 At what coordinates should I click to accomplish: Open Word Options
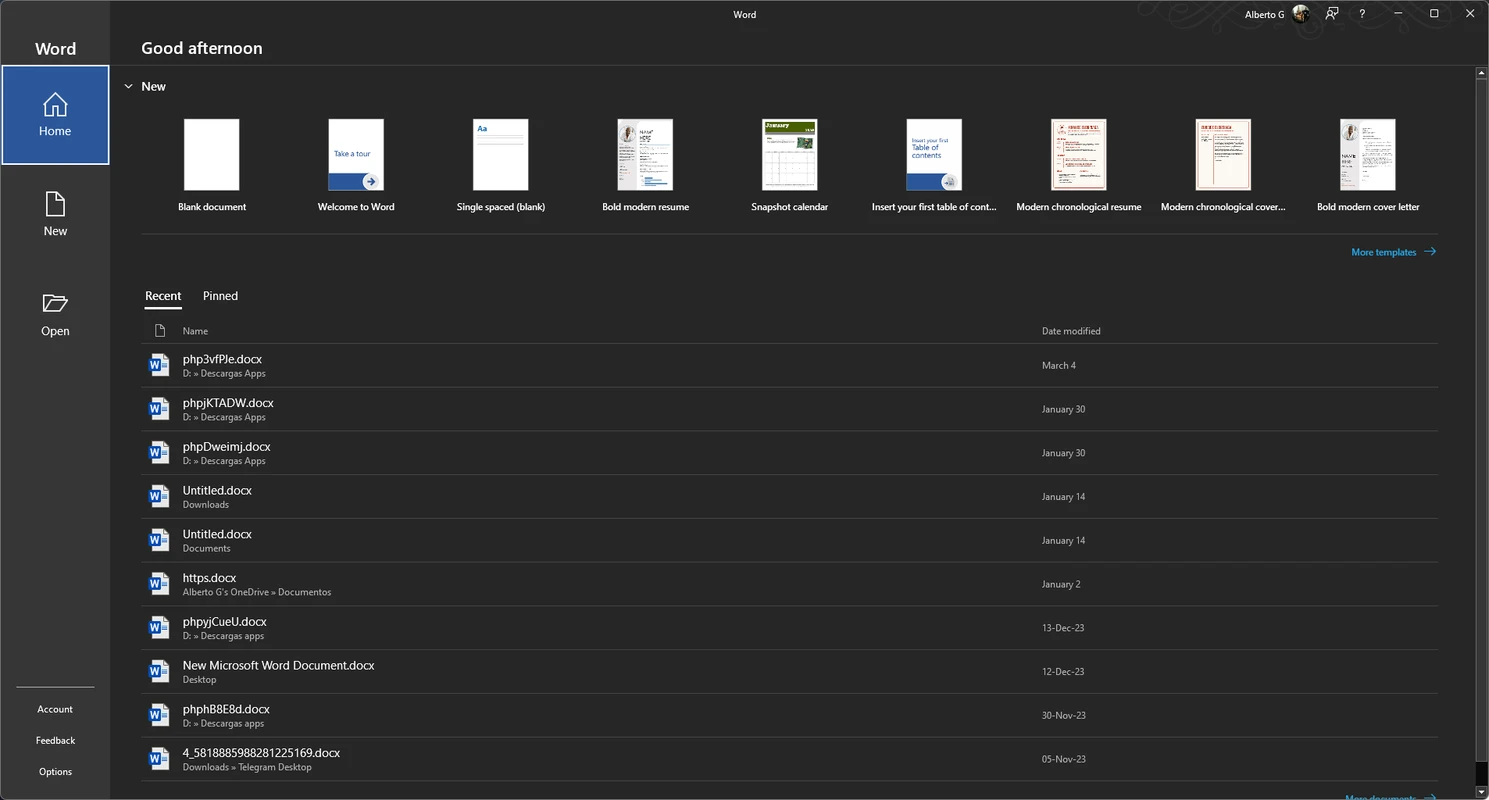55,771
